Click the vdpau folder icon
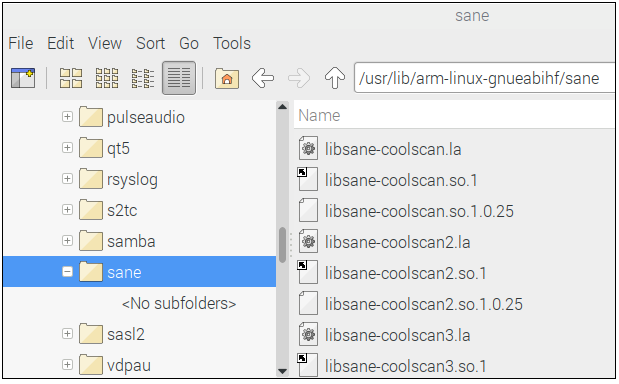 [x=91, y=365]
